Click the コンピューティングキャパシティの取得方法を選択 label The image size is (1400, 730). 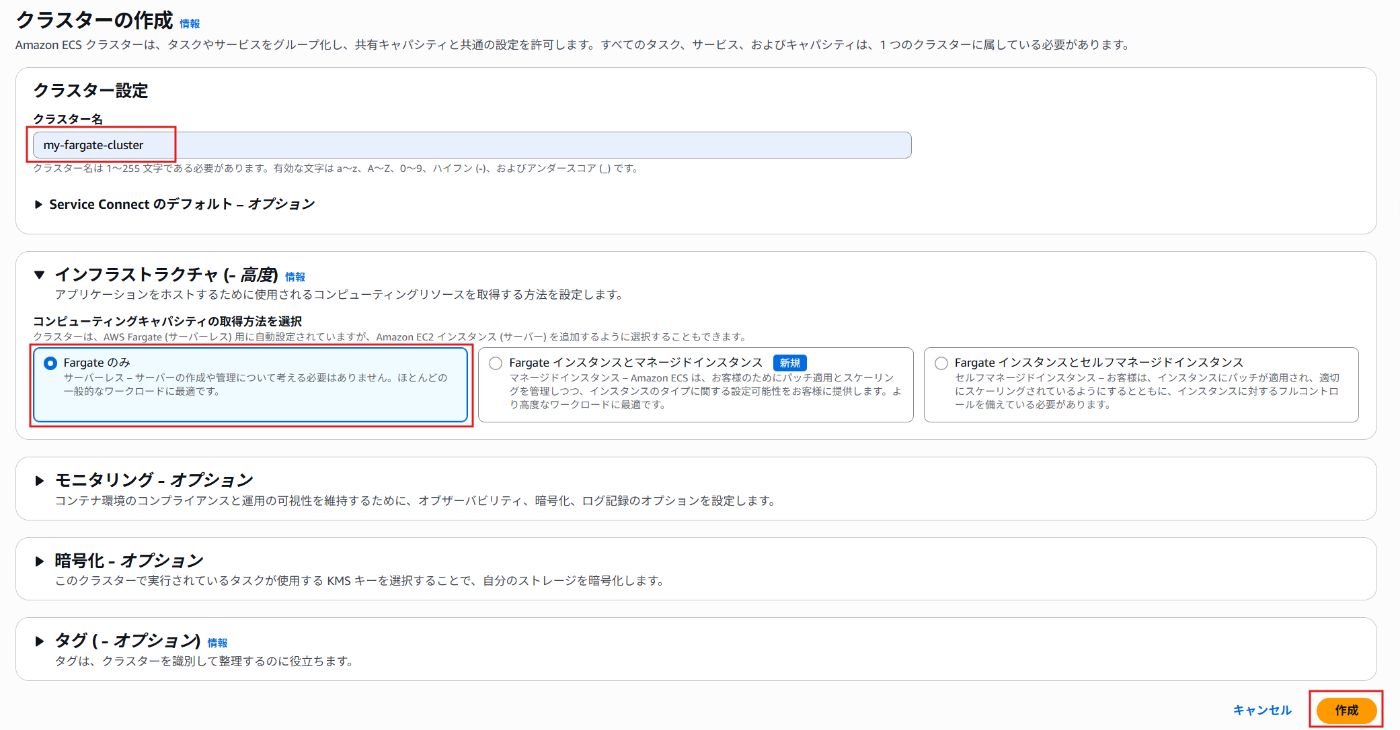(168, 321)
